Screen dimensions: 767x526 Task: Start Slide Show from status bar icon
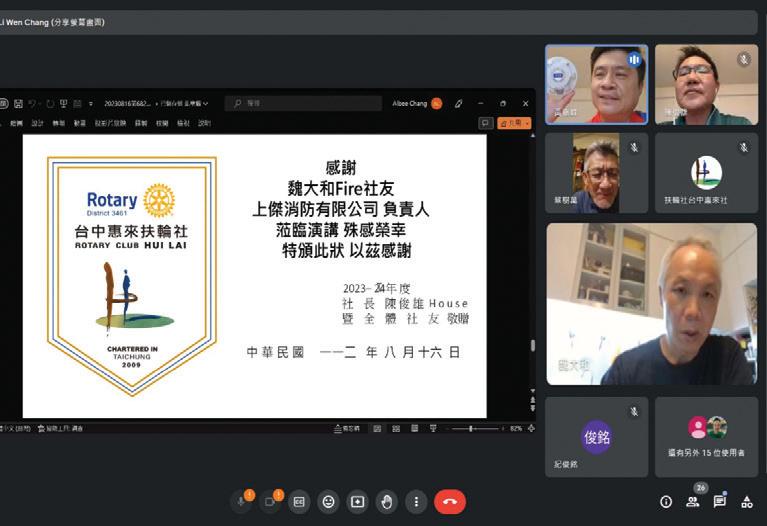[x=433, y=429]
